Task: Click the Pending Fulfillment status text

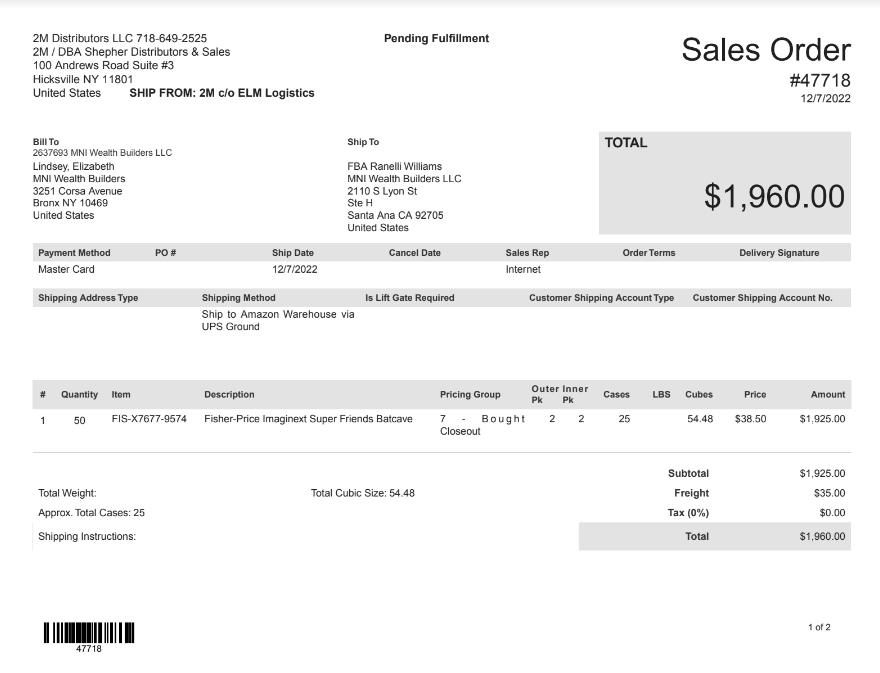Action: (436, 38)
